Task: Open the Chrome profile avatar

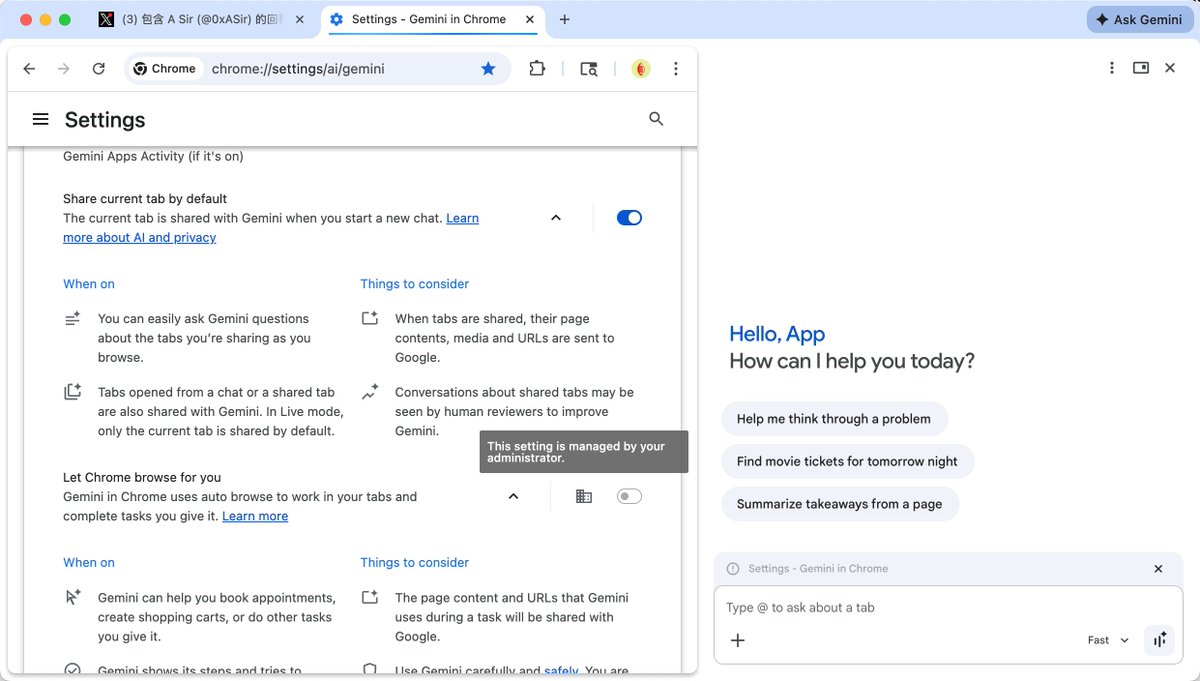Action: point(641,69)
